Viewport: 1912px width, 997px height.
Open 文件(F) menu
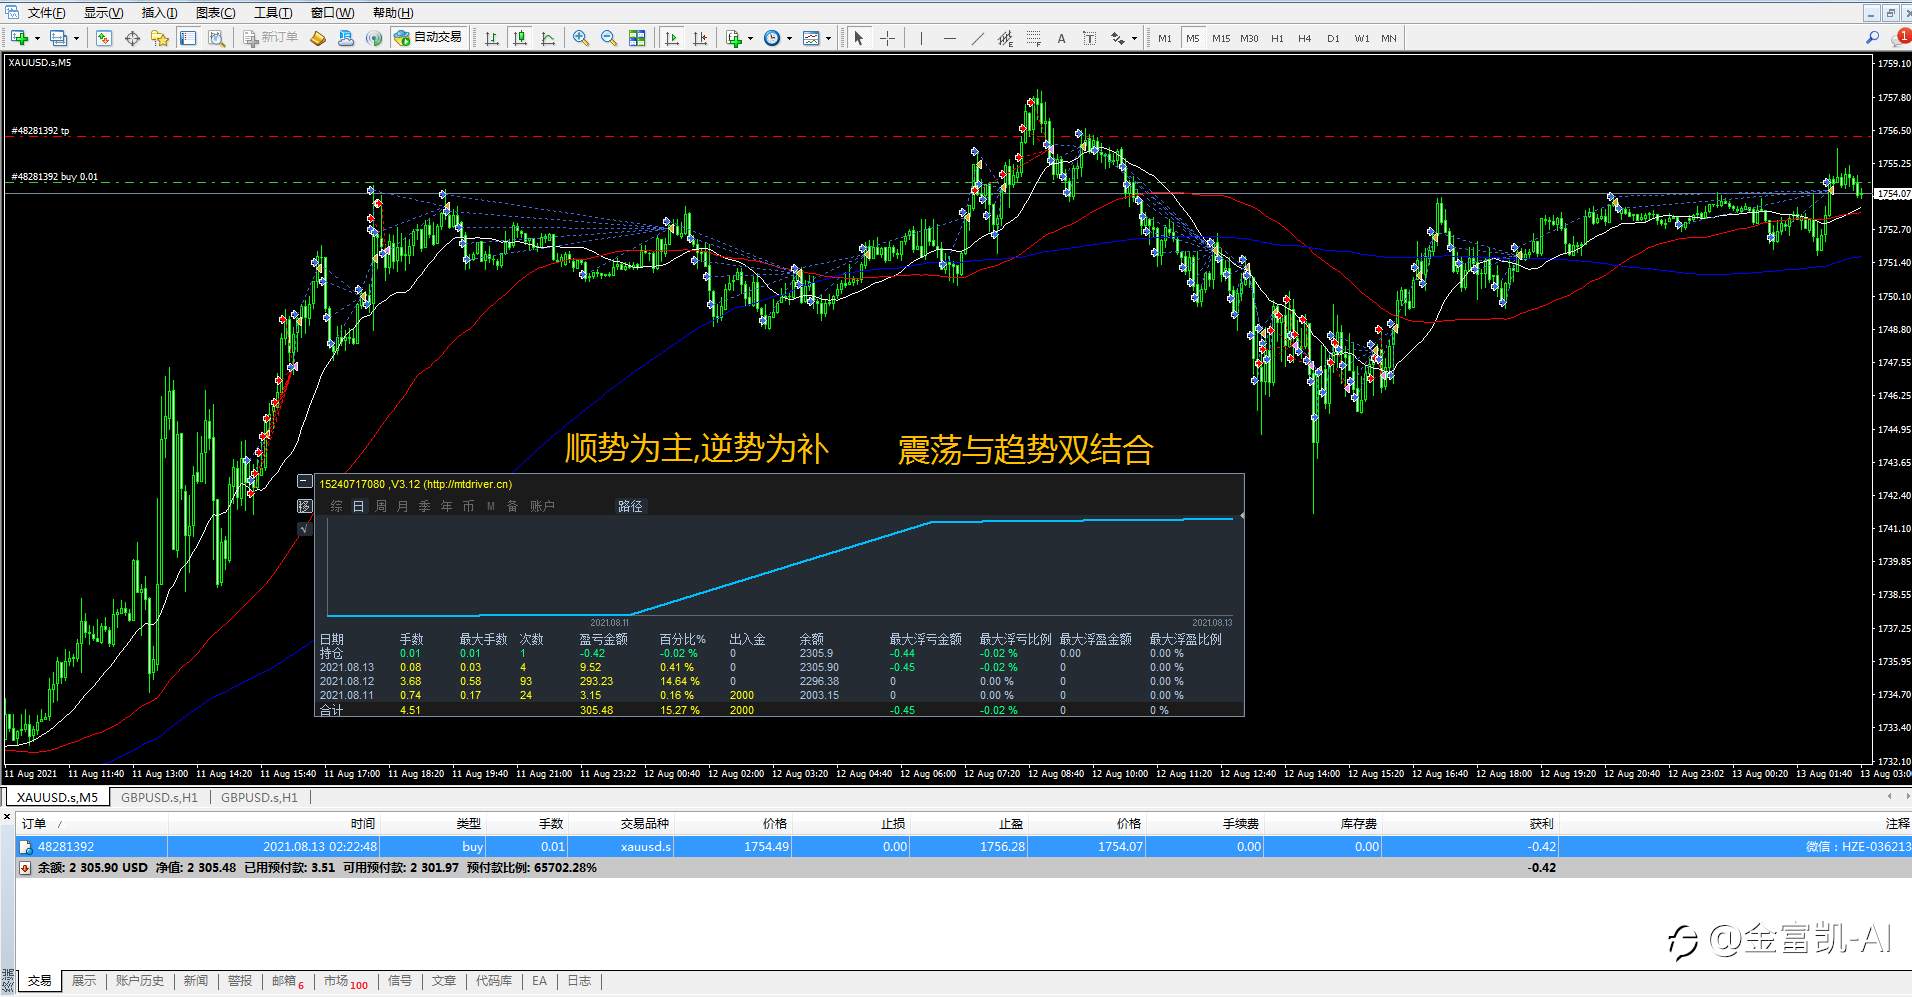pyautogui.click(x=46, y=13)
